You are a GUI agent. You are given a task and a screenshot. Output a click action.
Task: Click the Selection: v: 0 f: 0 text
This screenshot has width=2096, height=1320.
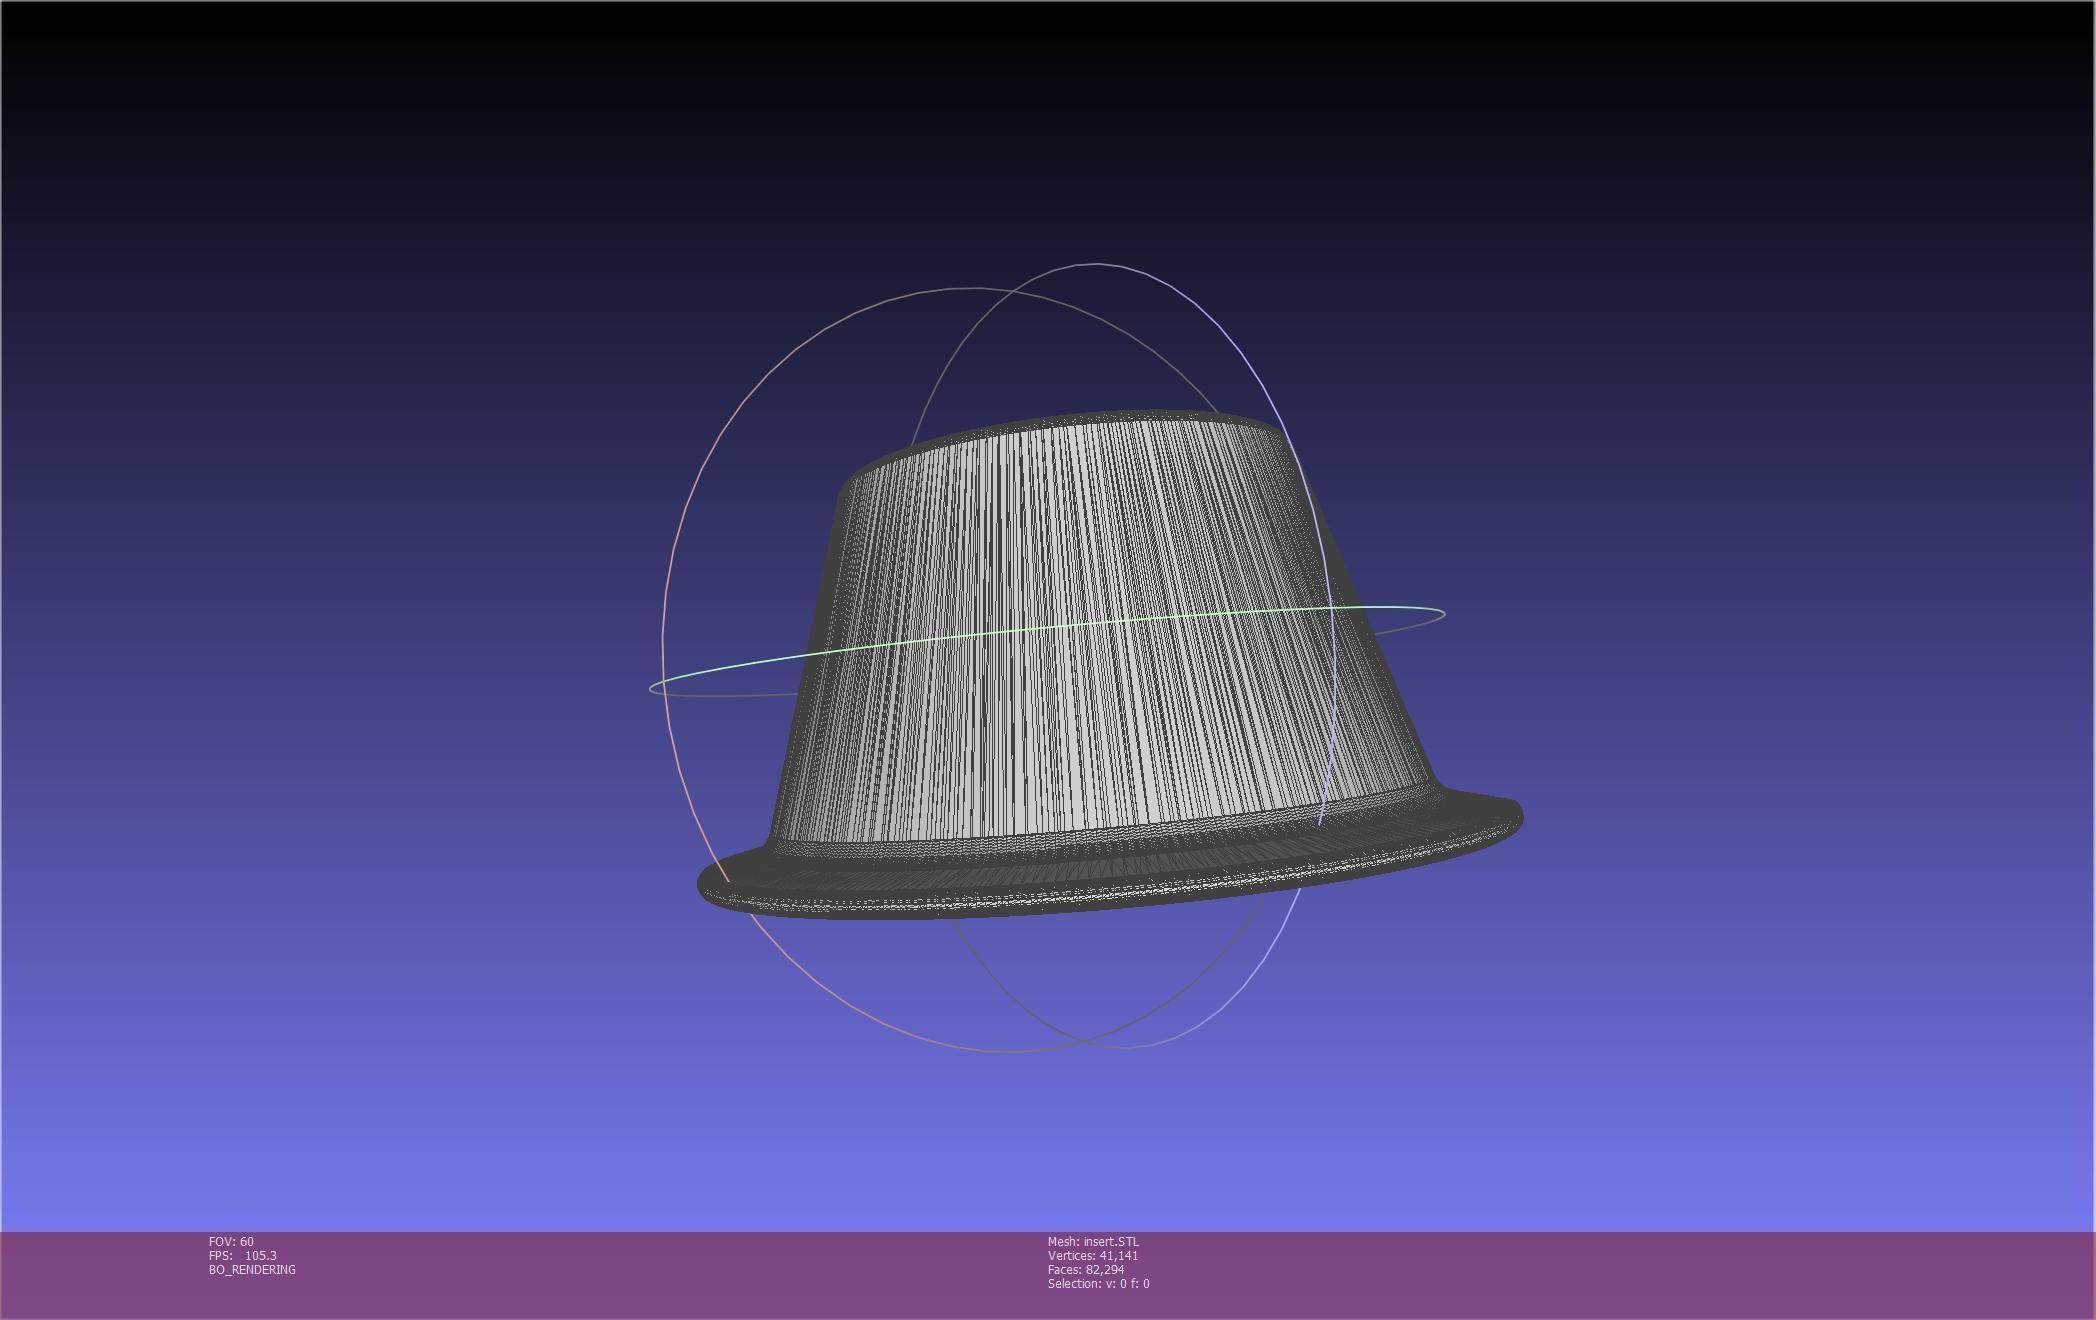coord(1099,1283)
